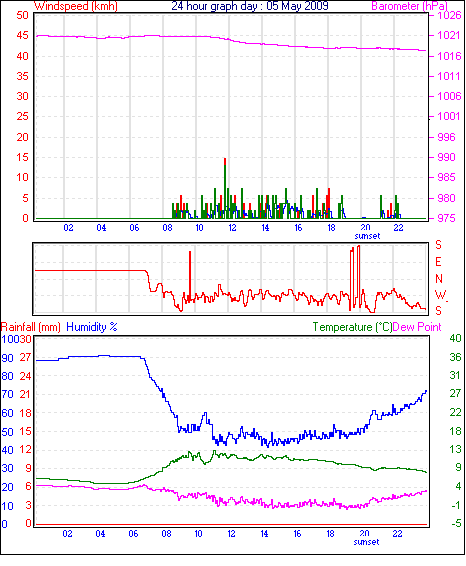466x566 pixels.
Task: Click the Rainfall (mm) legend label
Action: point(31,327)
